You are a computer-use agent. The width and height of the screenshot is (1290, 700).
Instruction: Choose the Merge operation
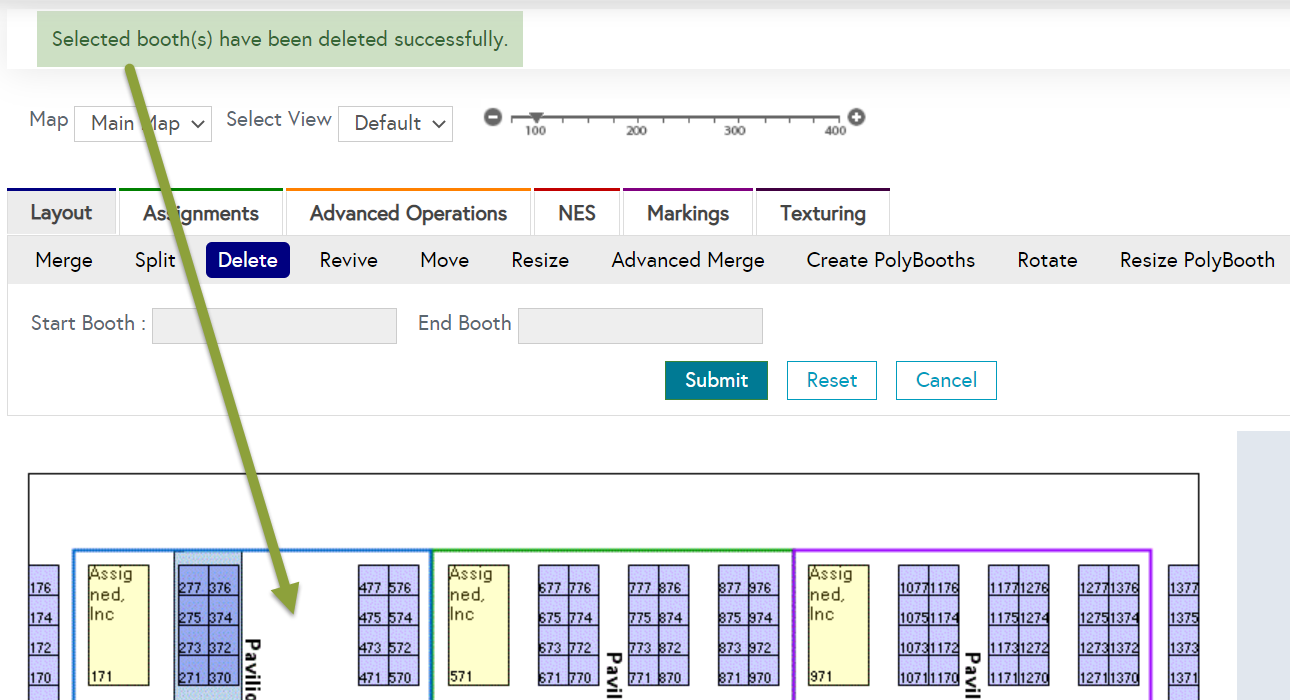64,260
